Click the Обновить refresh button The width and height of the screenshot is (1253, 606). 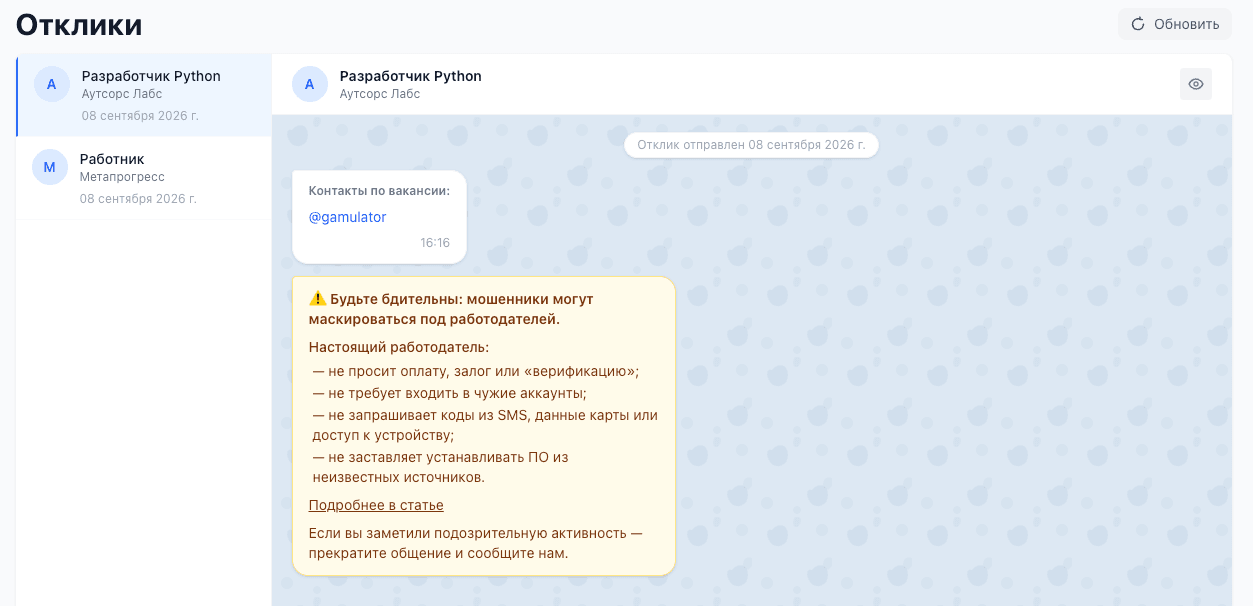(1174, 24)
